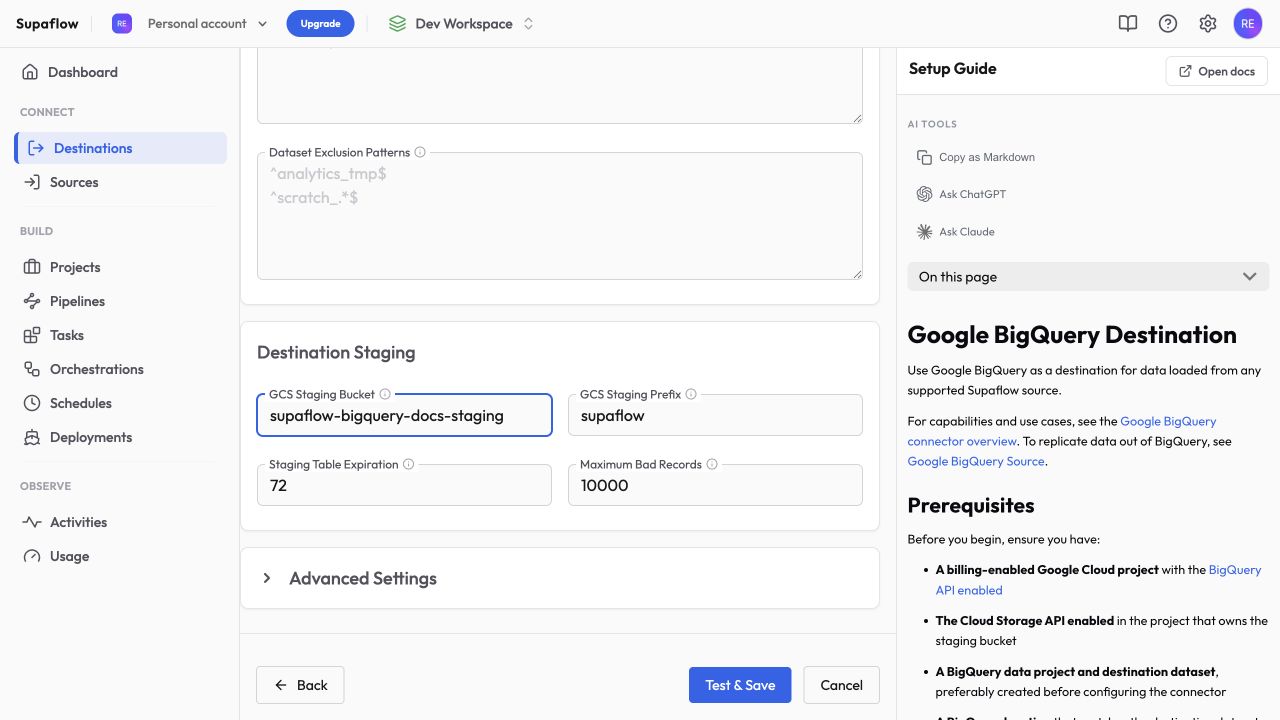
Task: Click the Ask Claude logo icon
Action: coord(924,231)
